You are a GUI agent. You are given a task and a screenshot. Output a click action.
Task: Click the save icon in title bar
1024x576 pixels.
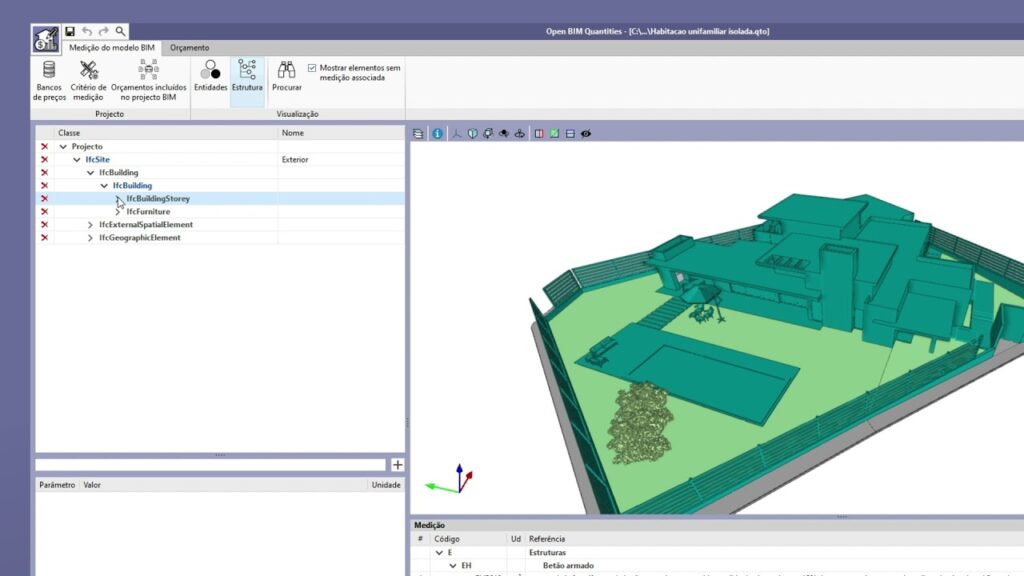coord(70,32)
